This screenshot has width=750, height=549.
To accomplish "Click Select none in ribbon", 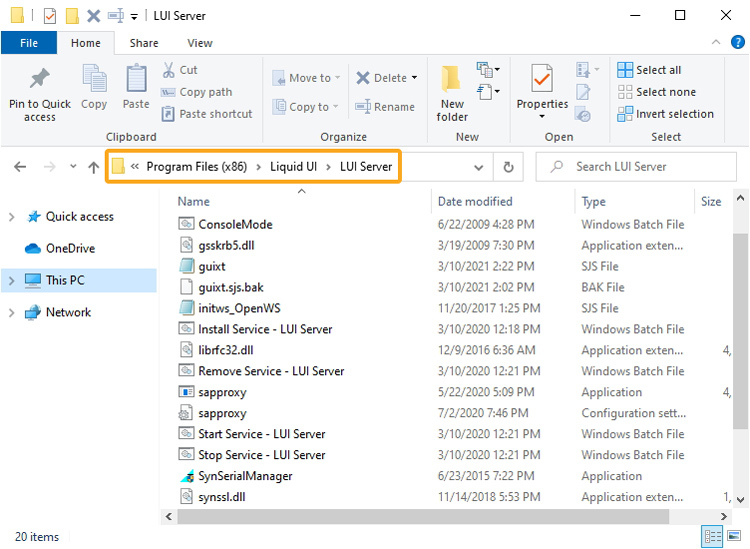I will 657,92.
